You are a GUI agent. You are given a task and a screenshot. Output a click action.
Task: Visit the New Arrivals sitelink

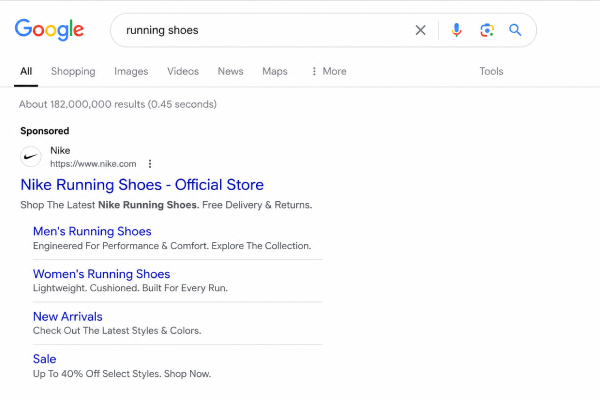pos(68,317)
